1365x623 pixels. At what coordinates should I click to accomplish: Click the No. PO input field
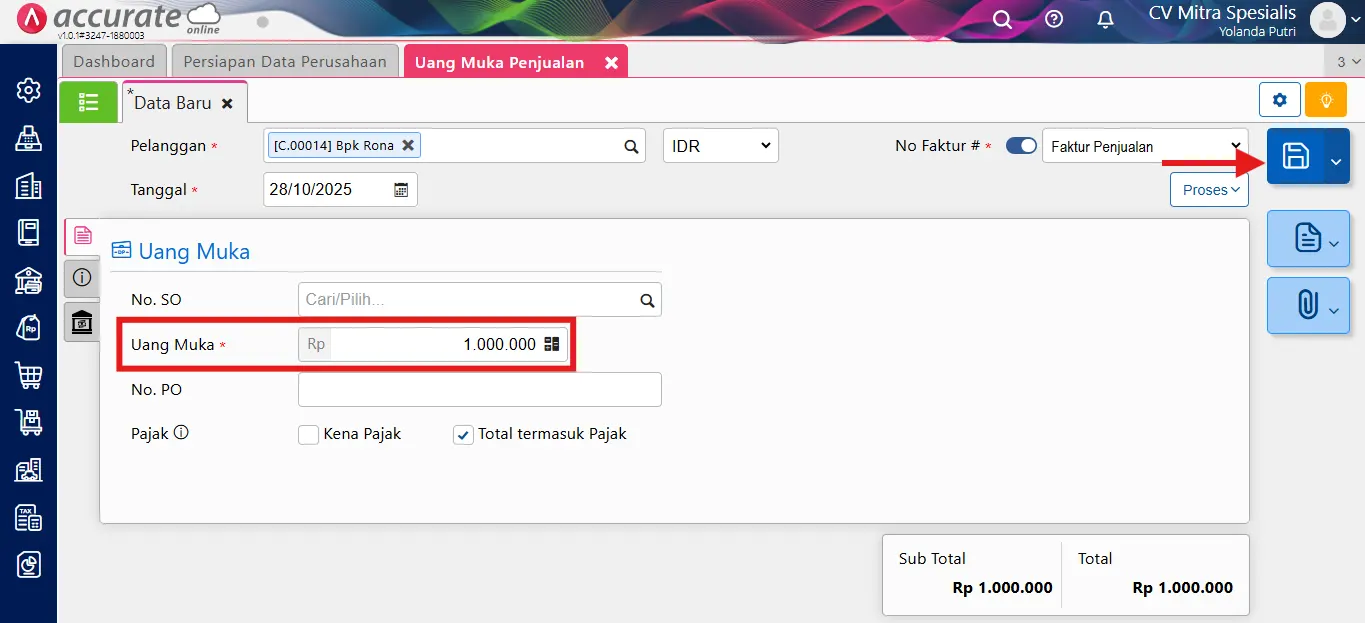[480, 389]
